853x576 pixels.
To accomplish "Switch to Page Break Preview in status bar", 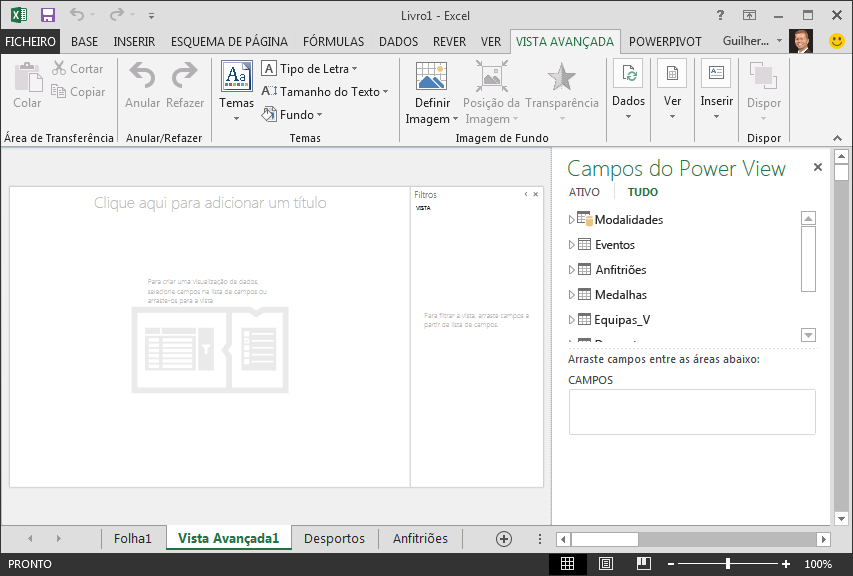I will (644, 564).
